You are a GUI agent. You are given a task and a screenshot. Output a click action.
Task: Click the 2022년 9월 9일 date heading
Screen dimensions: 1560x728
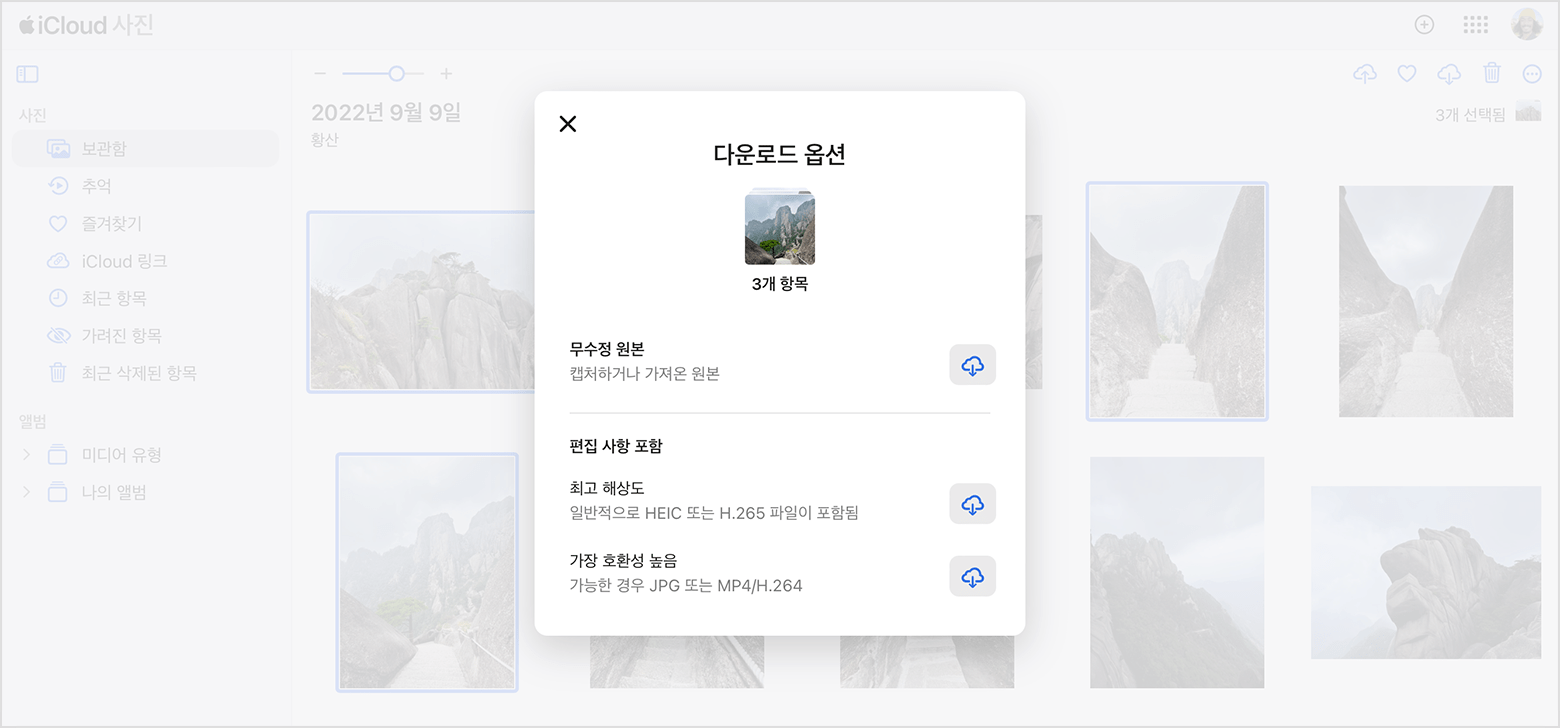[386, 113]
